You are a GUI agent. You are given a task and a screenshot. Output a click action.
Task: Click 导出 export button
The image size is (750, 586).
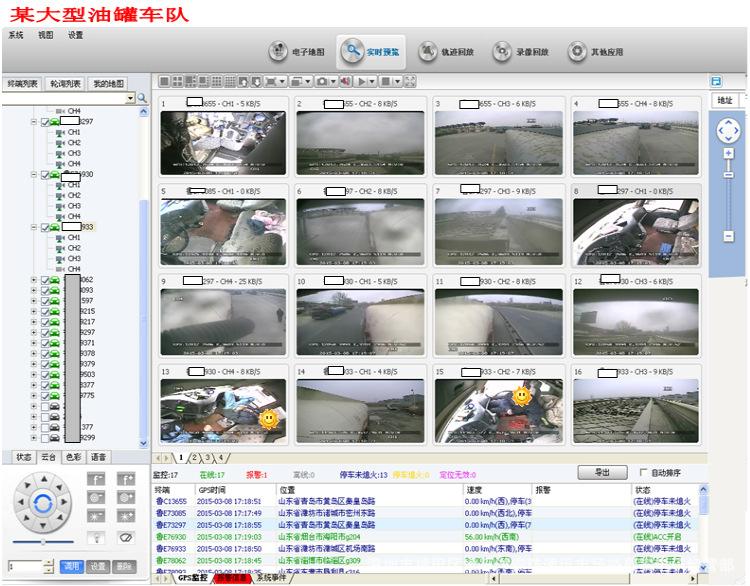(x=602, y=473)
